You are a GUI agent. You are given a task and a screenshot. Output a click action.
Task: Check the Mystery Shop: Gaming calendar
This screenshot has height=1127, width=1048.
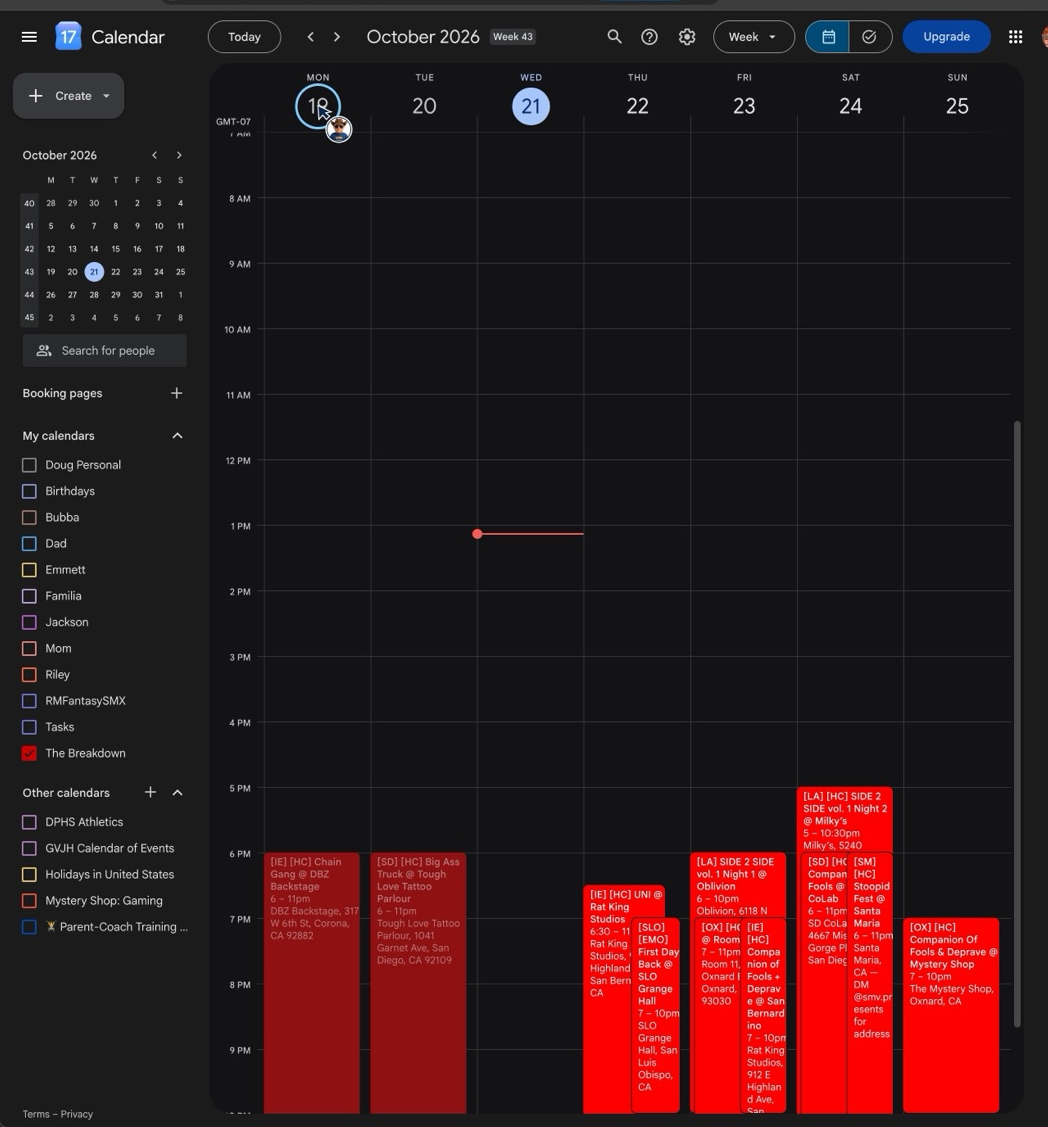pyautogui.click(x=29, y=901)
